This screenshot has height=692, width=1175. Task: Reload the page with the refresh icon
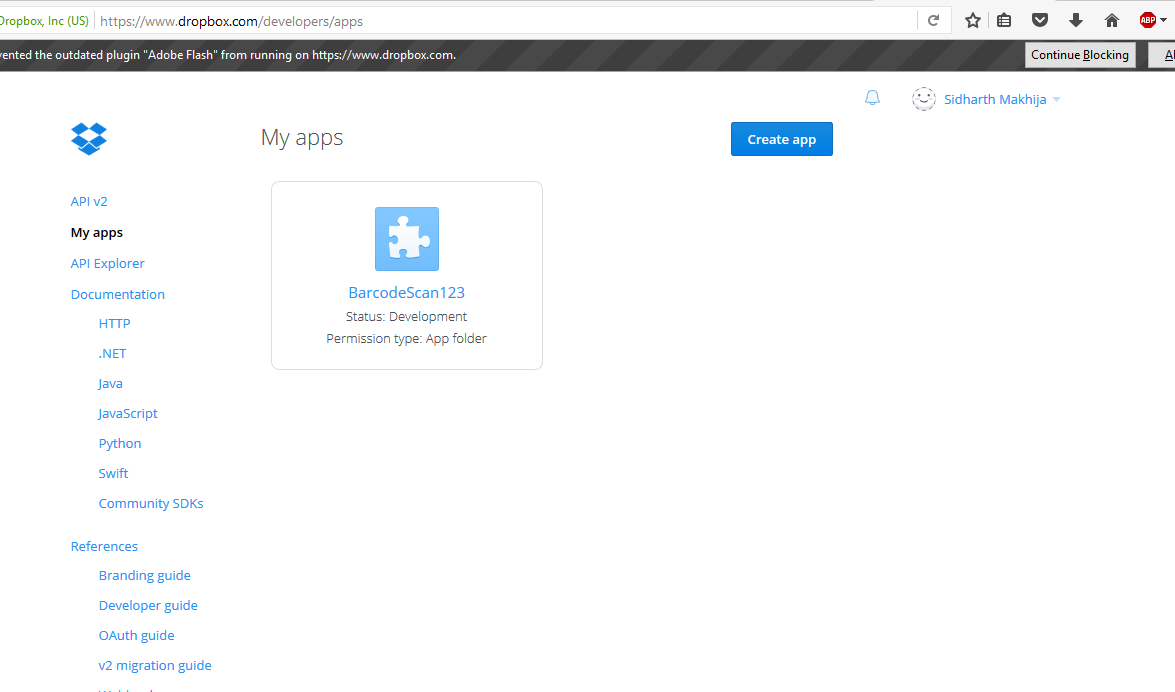[933, 19]
